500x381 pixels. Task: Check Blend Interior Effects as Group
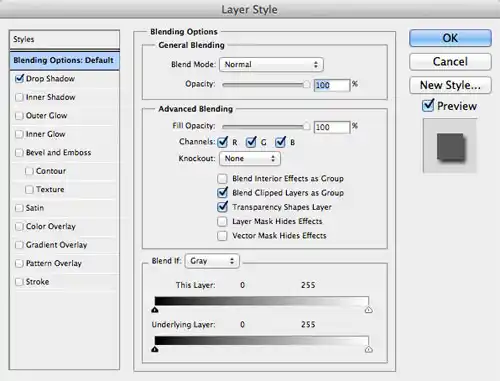pyautogui.click(x=222, y=179)
